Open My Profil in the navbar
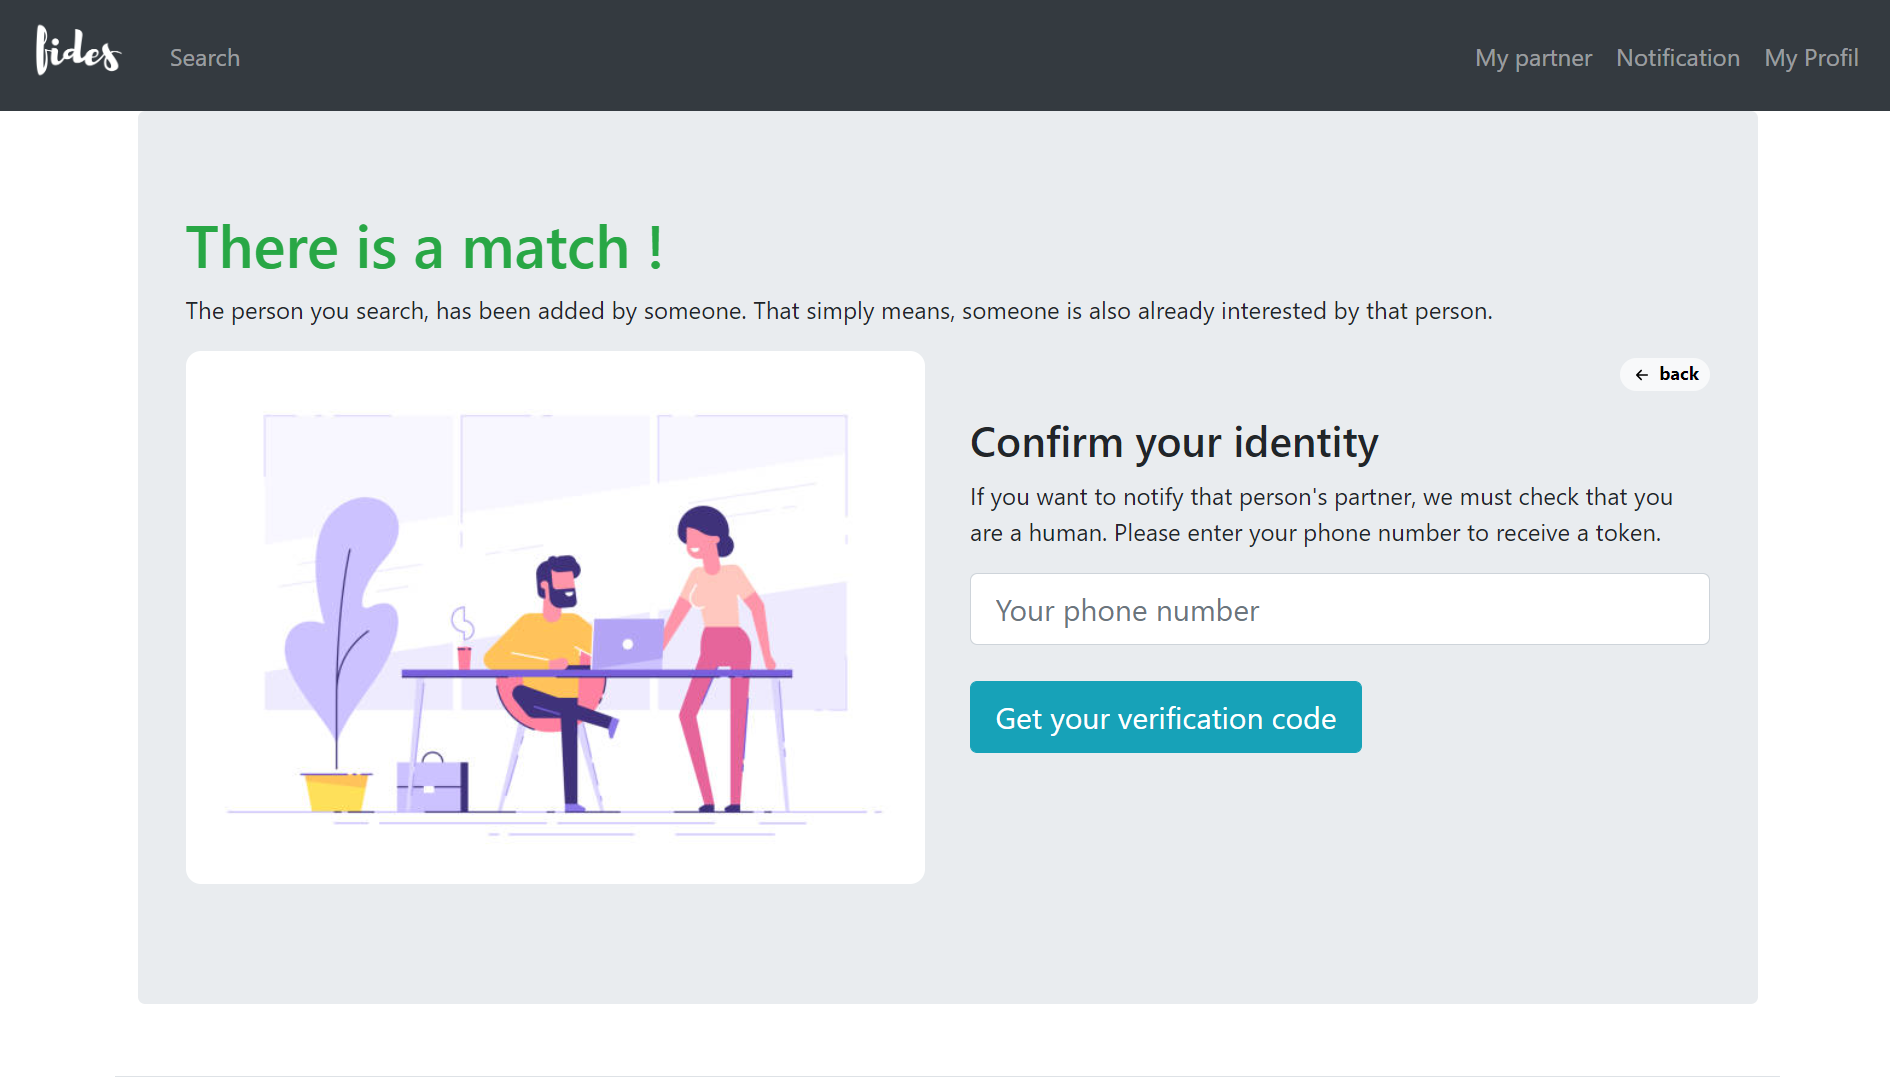The height and width of the screenshot is (1080, 1890). tap(1811, 58)
